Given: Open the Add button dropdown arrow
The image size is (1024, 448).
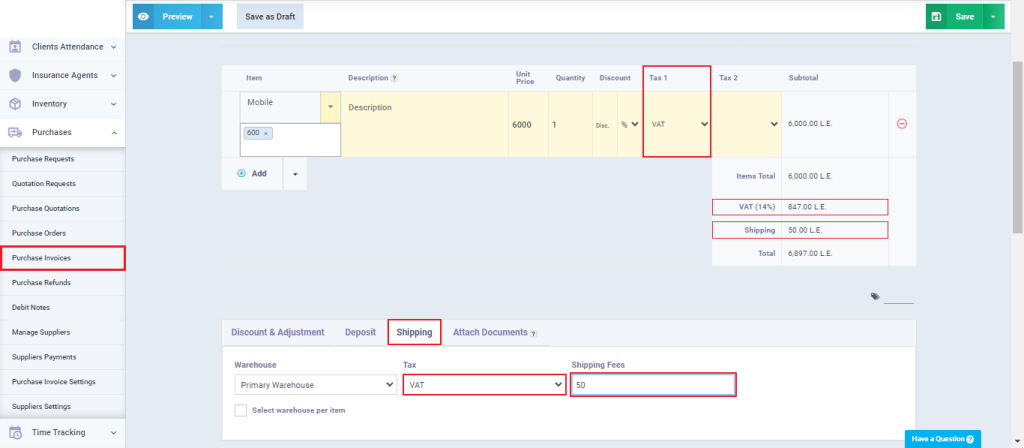Looking at the screenshot, I should click(x=295, y=174).
